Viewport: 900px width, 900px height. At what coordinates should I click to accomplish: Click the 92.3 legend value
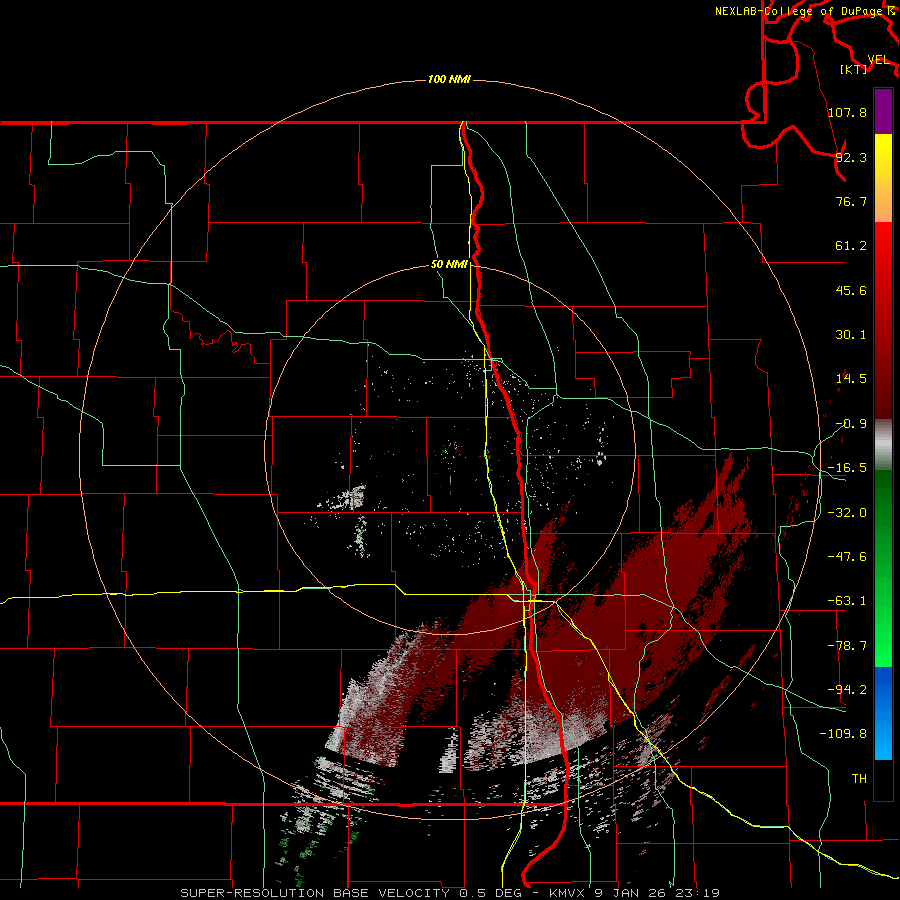pyautogui.click(x=851, y=157)
